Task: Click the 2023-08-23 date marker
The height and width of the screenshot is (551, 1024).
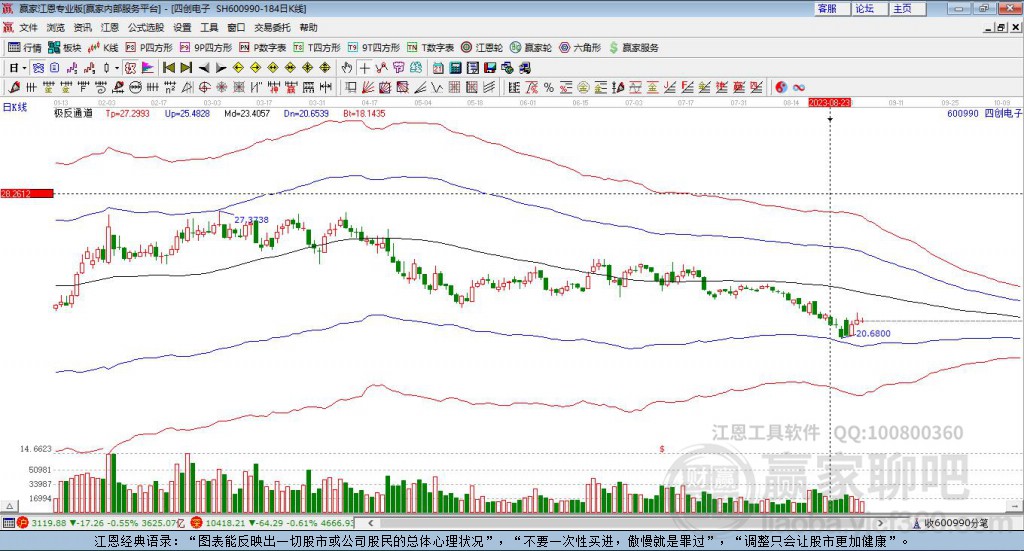Action: (829, 102)
